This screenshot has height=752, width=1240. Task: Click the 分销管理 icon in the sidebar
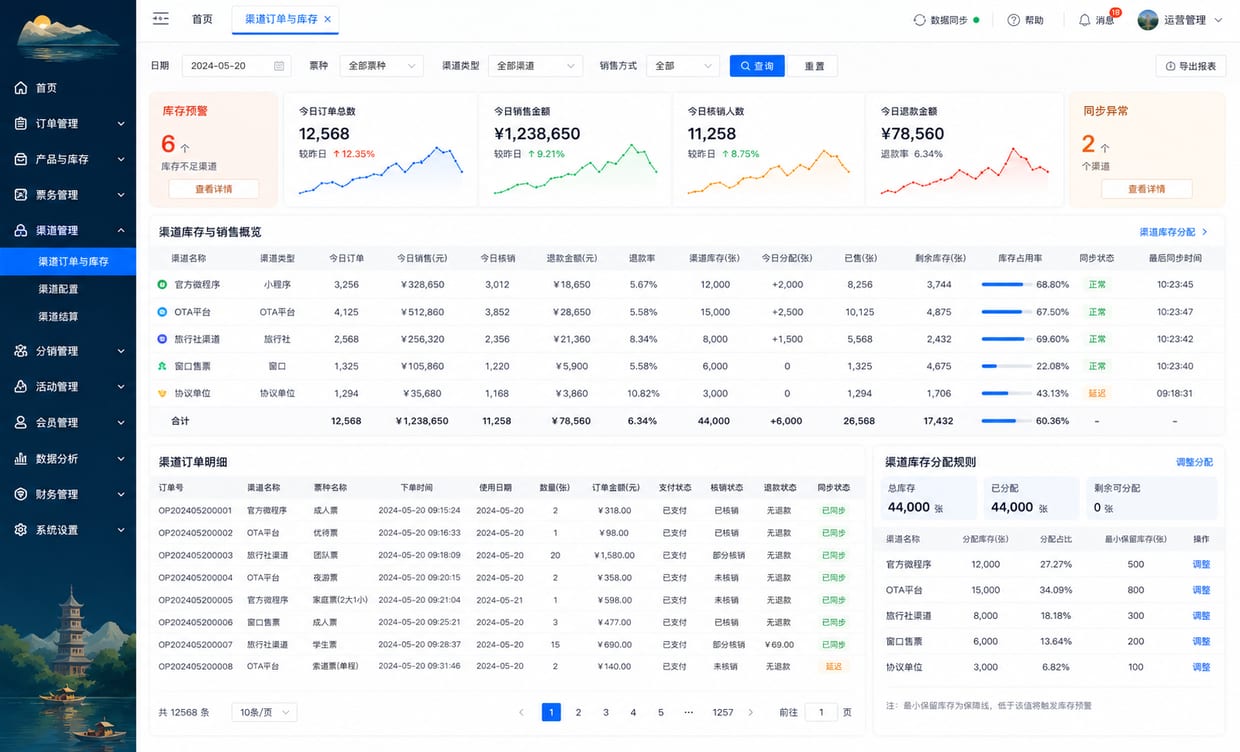pos(21,351)
